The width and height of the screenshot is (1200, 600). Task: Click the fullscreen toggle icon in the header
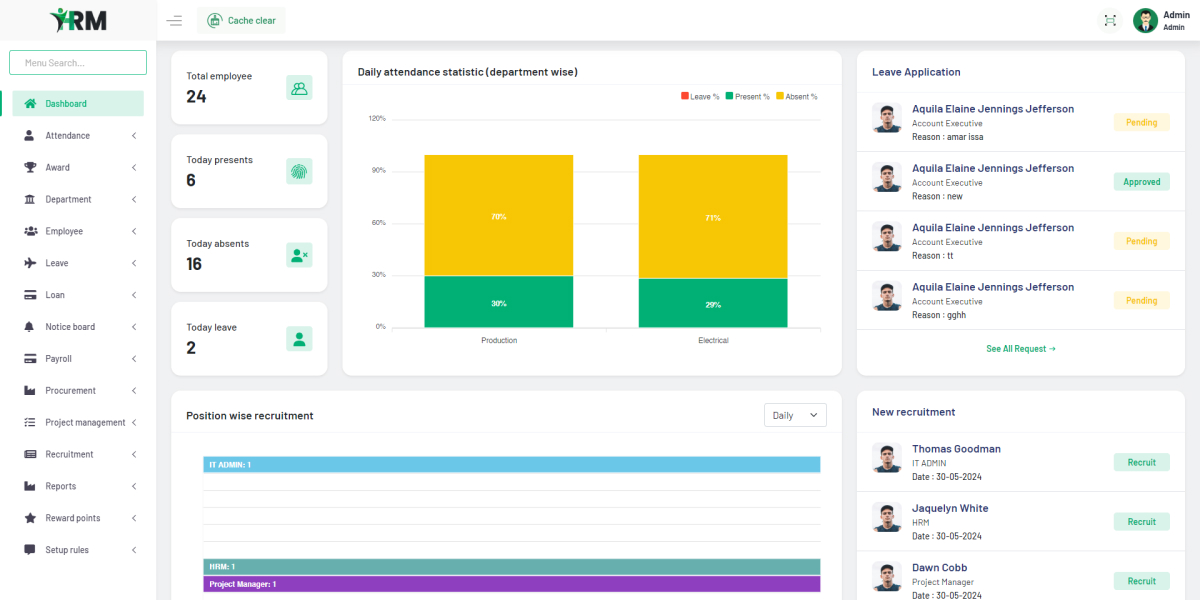click(x=1109, y=19)
